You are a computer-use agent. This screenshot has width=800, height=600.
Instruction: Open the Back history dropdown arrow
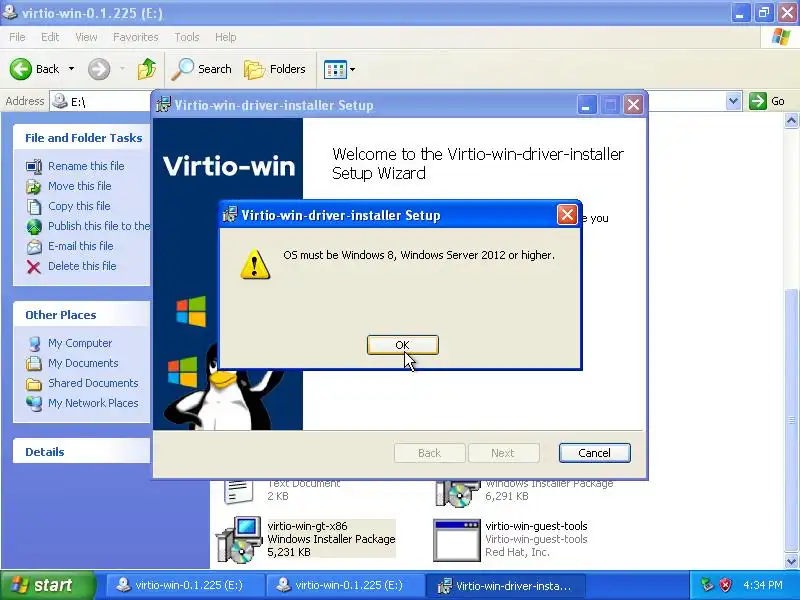(x=71, y=69)
